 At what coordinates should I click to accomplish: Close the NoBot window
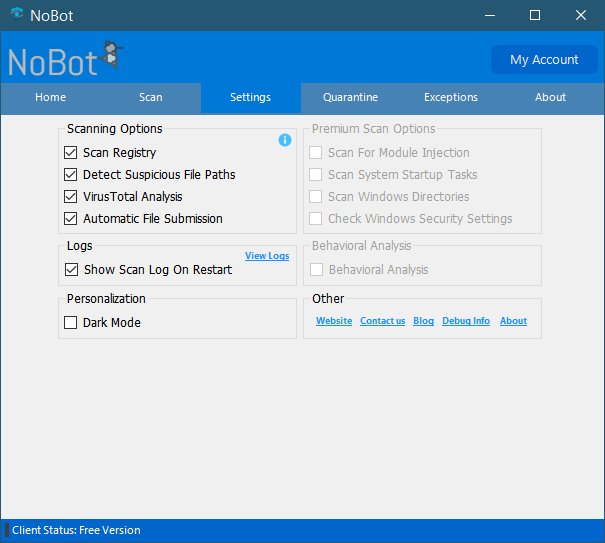(581, 15)
